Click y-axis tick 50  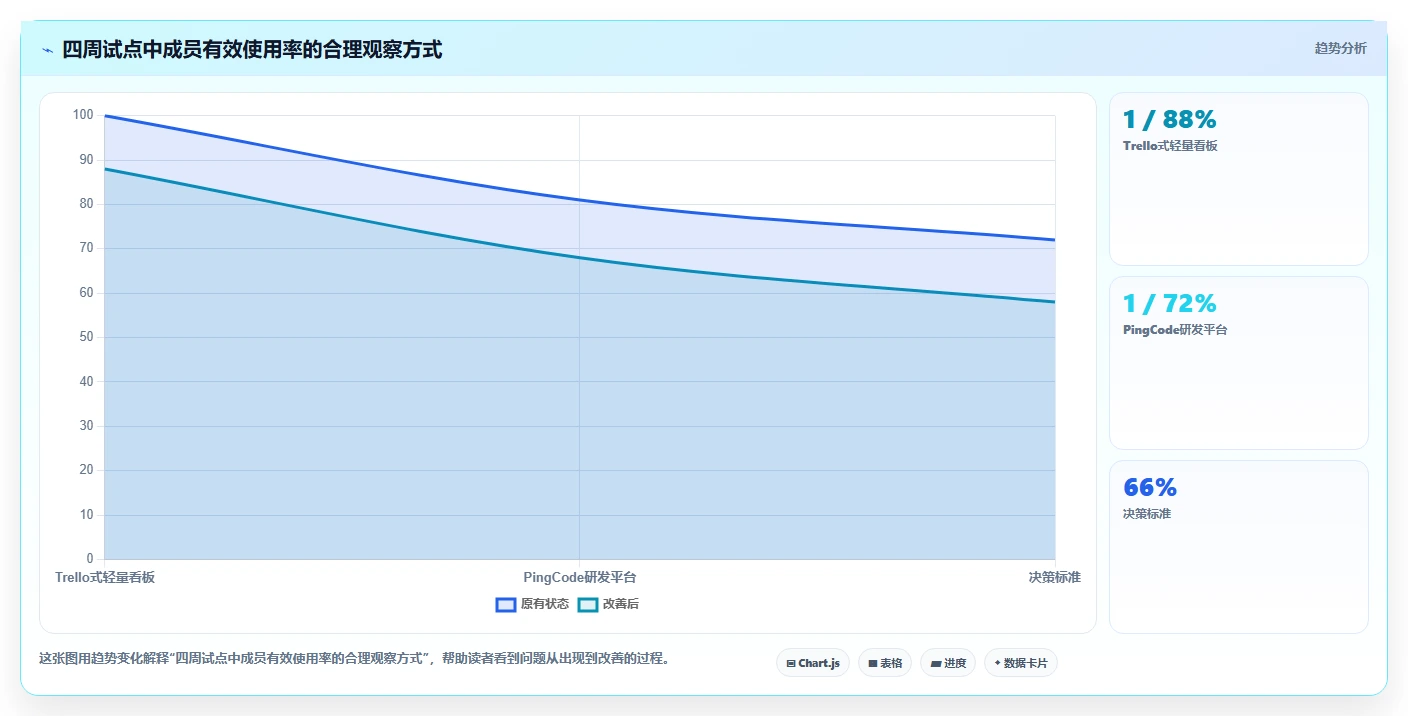click(86, 337)
